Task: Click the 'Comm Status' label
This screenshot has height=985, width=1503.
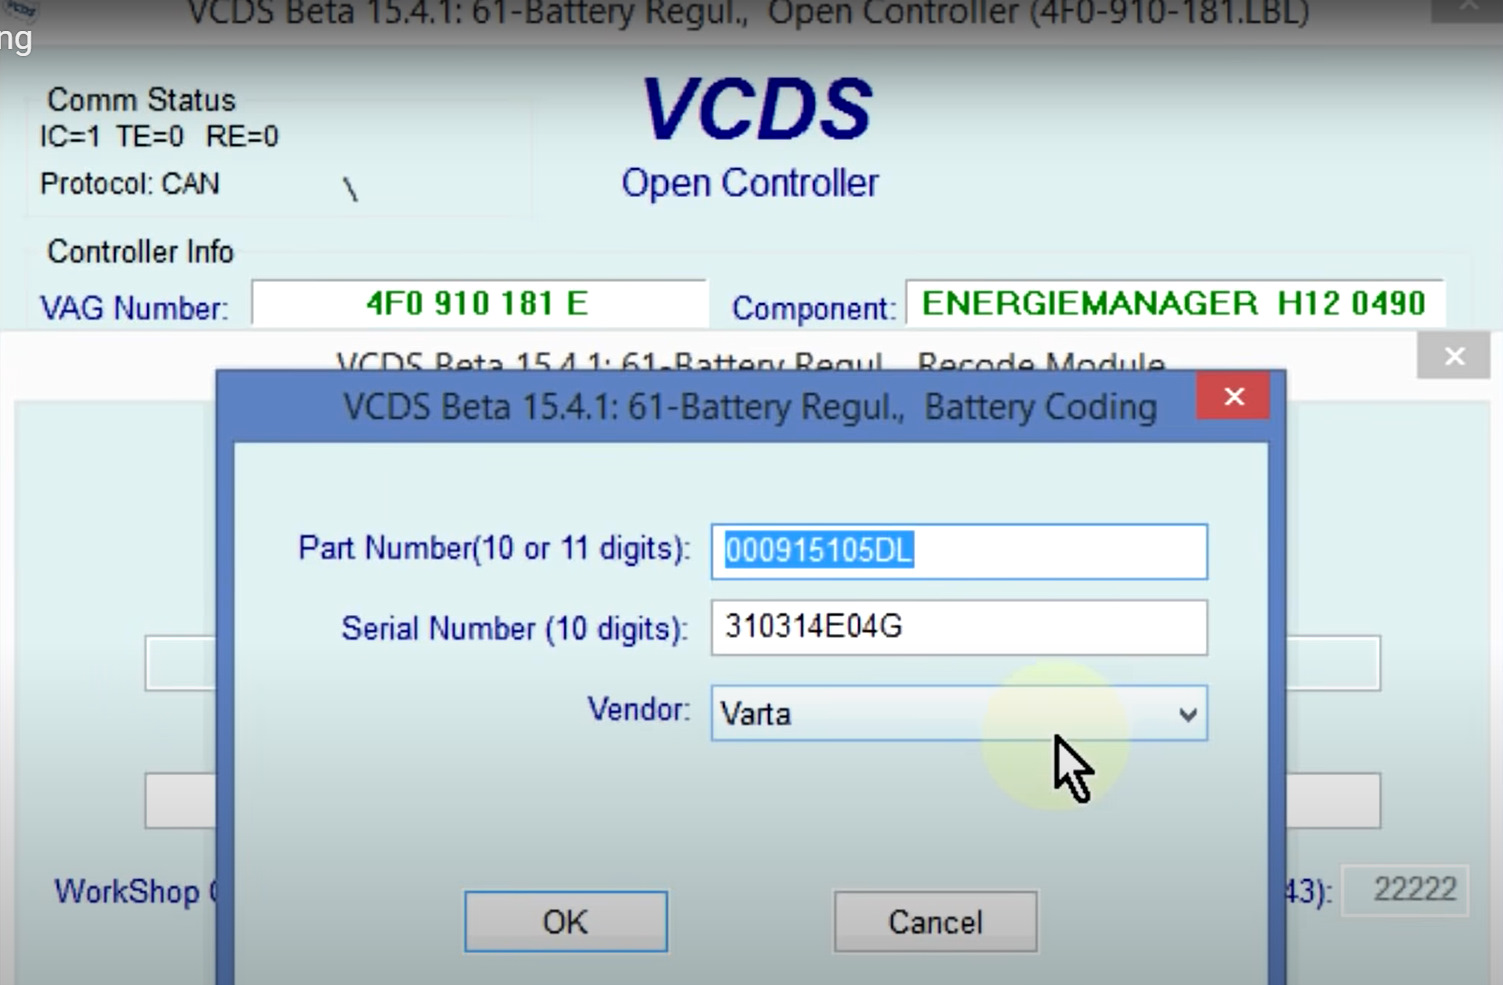Action: (x=141, y=100)
